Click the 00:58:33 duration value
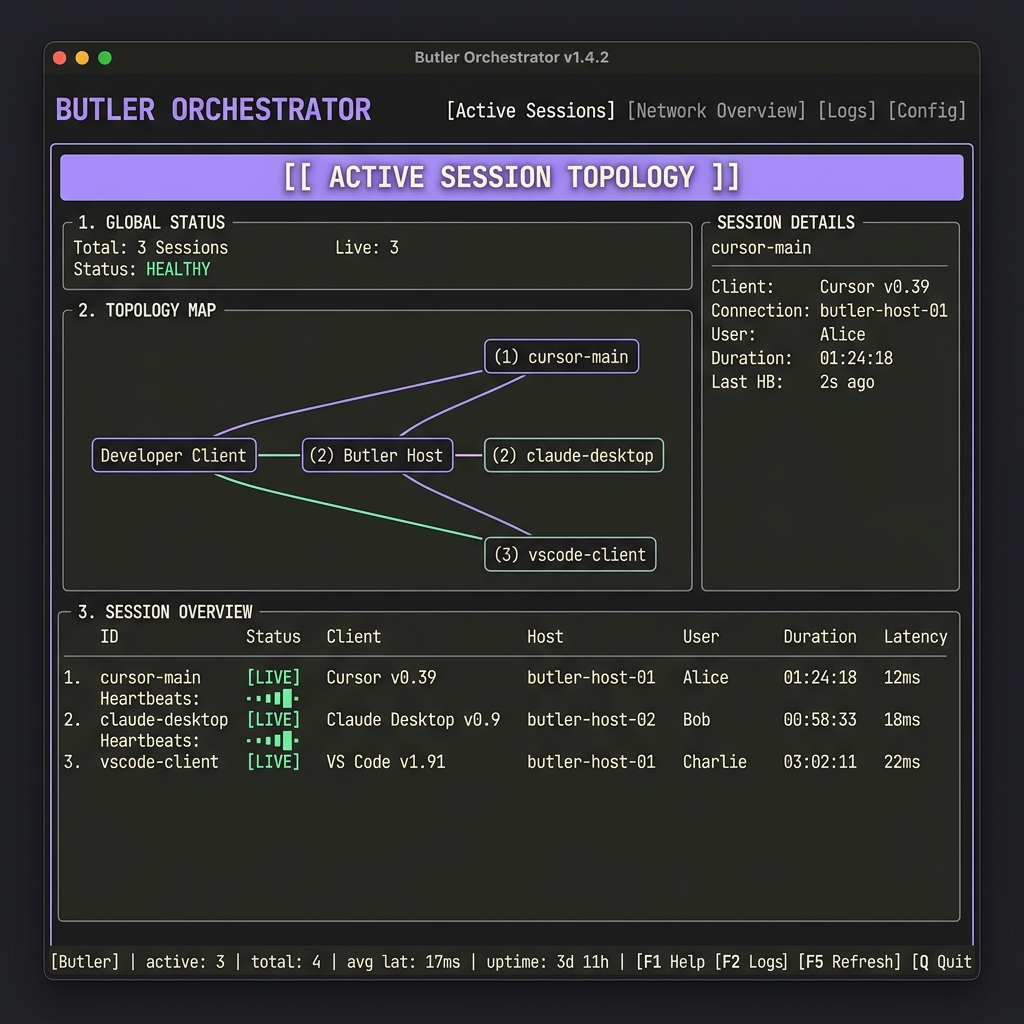 point(820,720)
